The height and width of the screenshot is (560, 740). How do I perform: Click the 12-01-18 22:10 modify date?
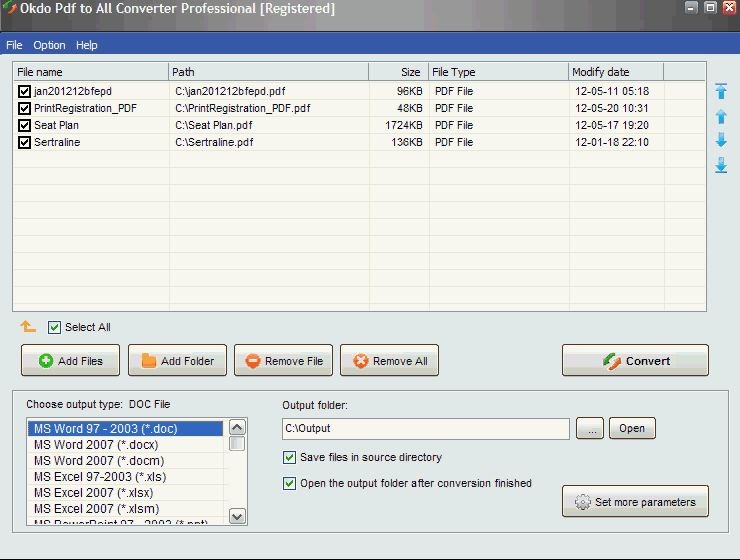[612, 142]
